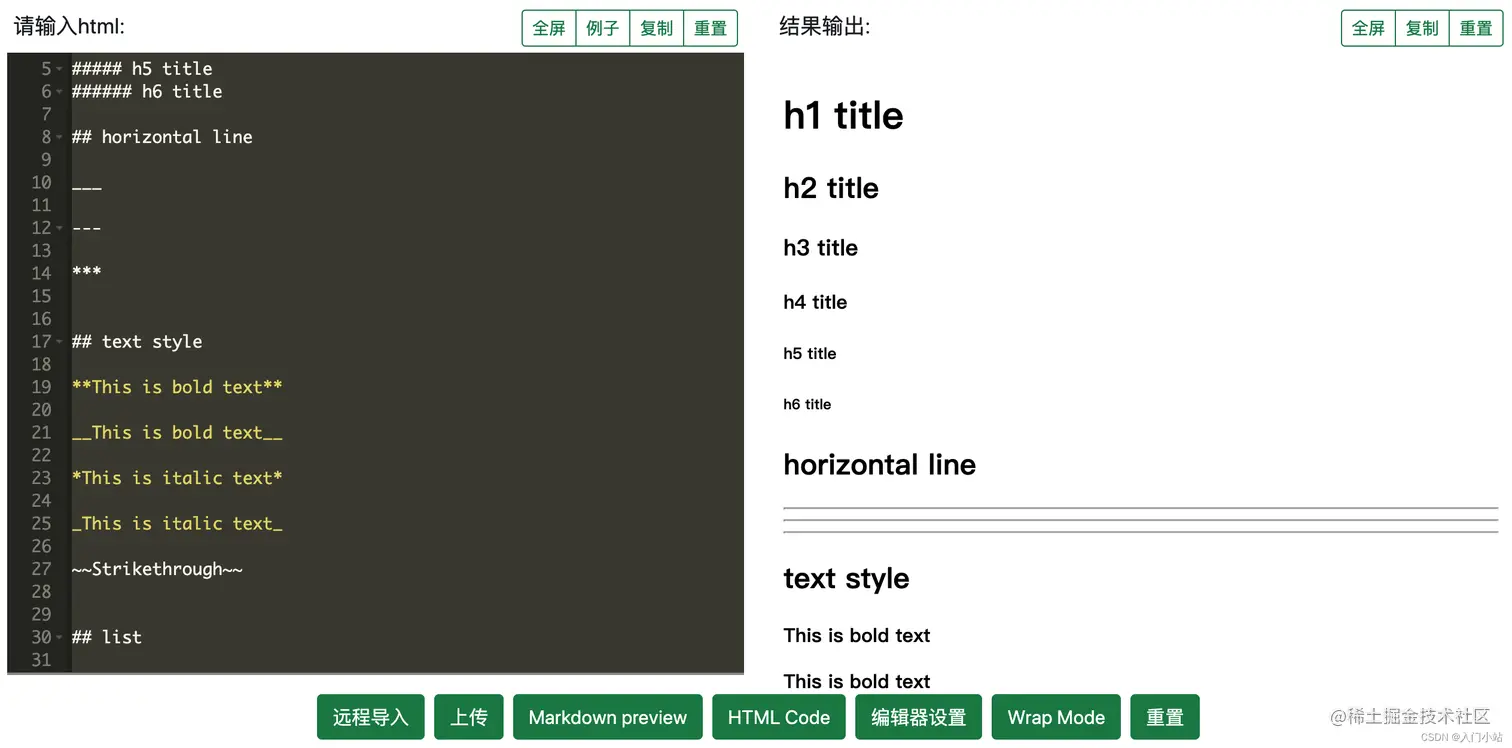1512x748 pixels.
Task: Click 例子 example button
Action: point(603,28)
